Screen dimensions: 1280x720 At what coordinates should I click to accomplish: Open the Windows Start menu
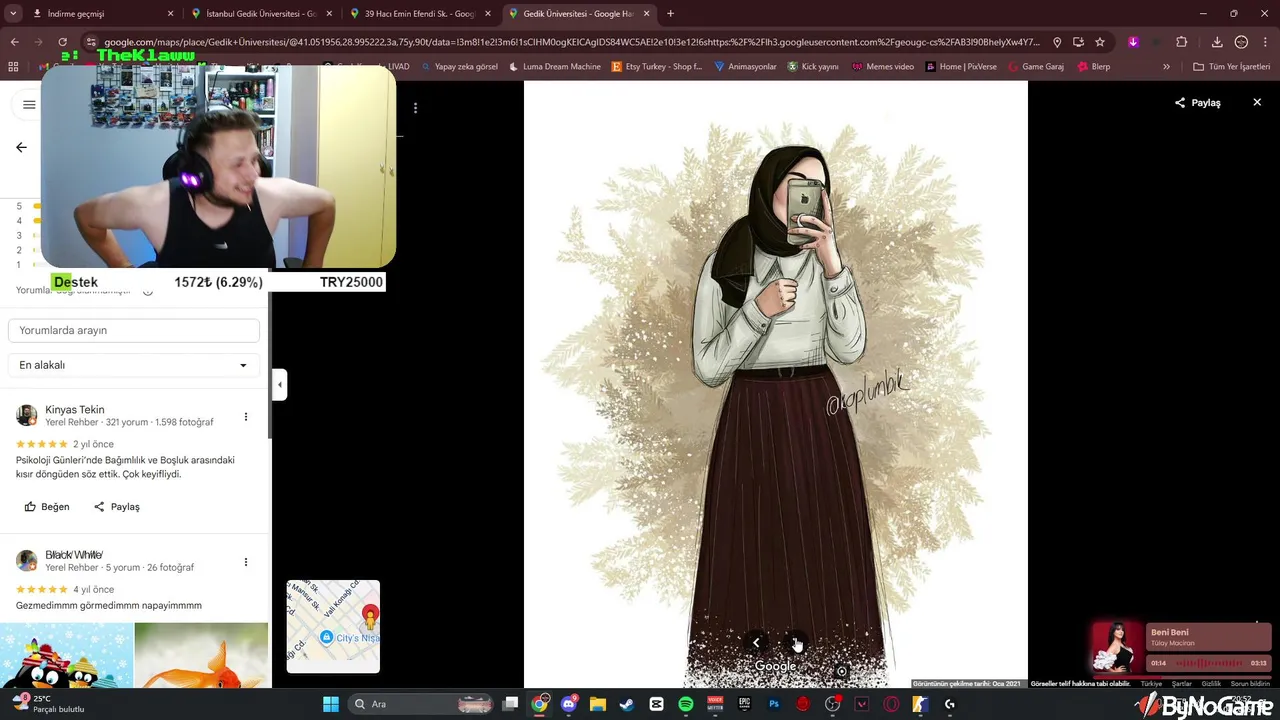[331, 704]
